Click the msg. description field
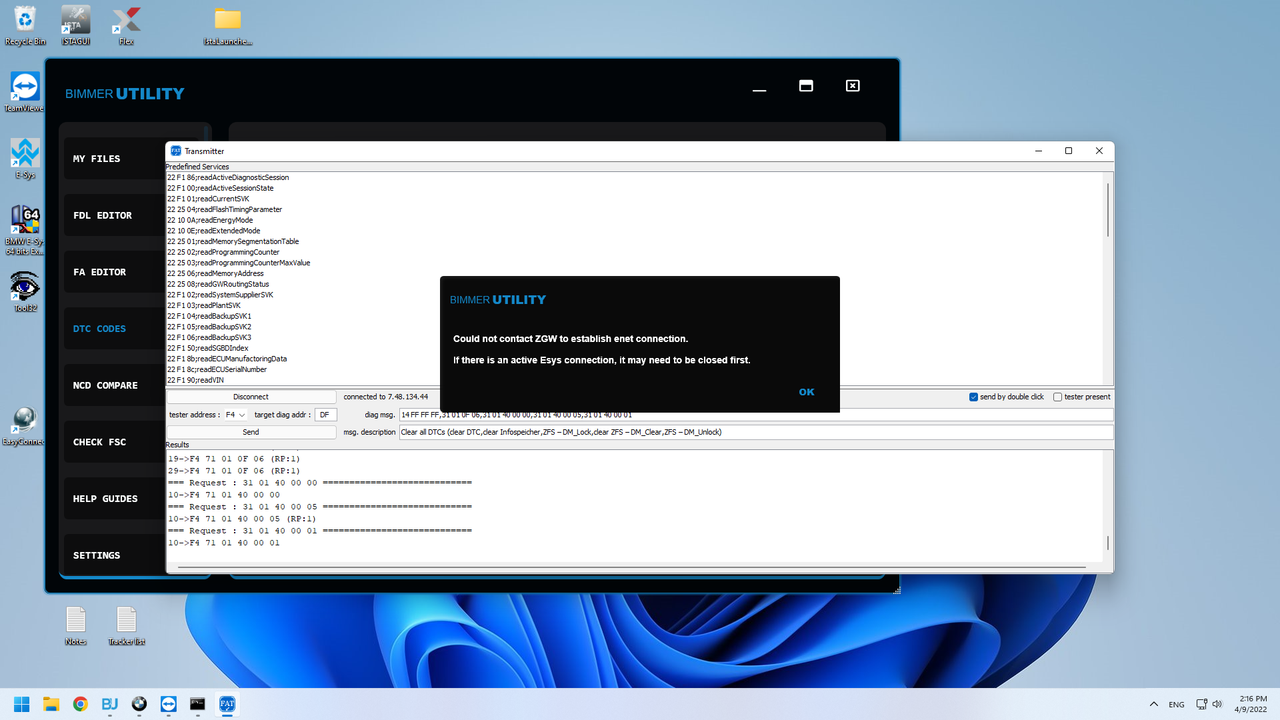The width and height of the screenshot is (1280, 720). [x=755, y=432]
